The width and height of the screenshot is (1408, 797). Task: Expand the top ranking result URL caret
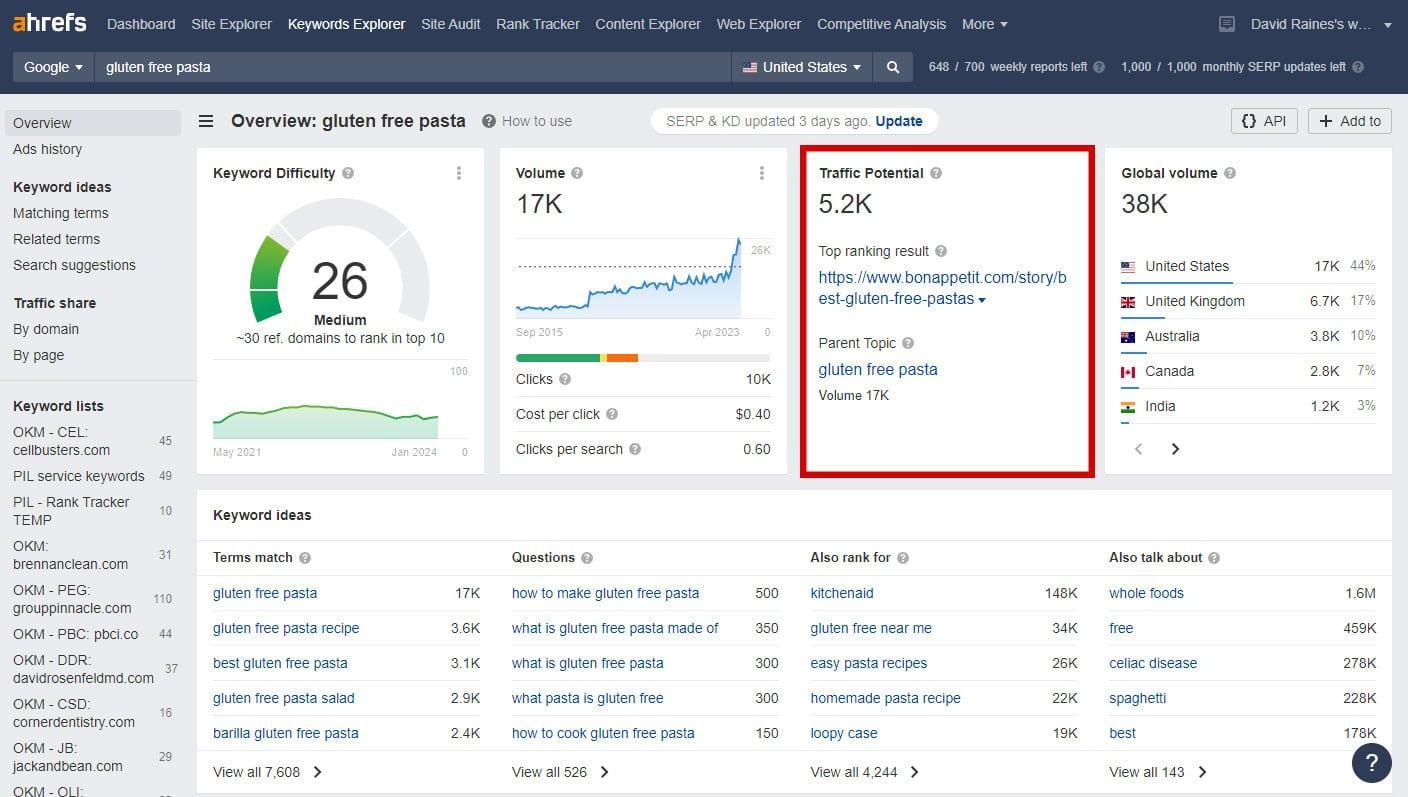[x=982, y=300]
